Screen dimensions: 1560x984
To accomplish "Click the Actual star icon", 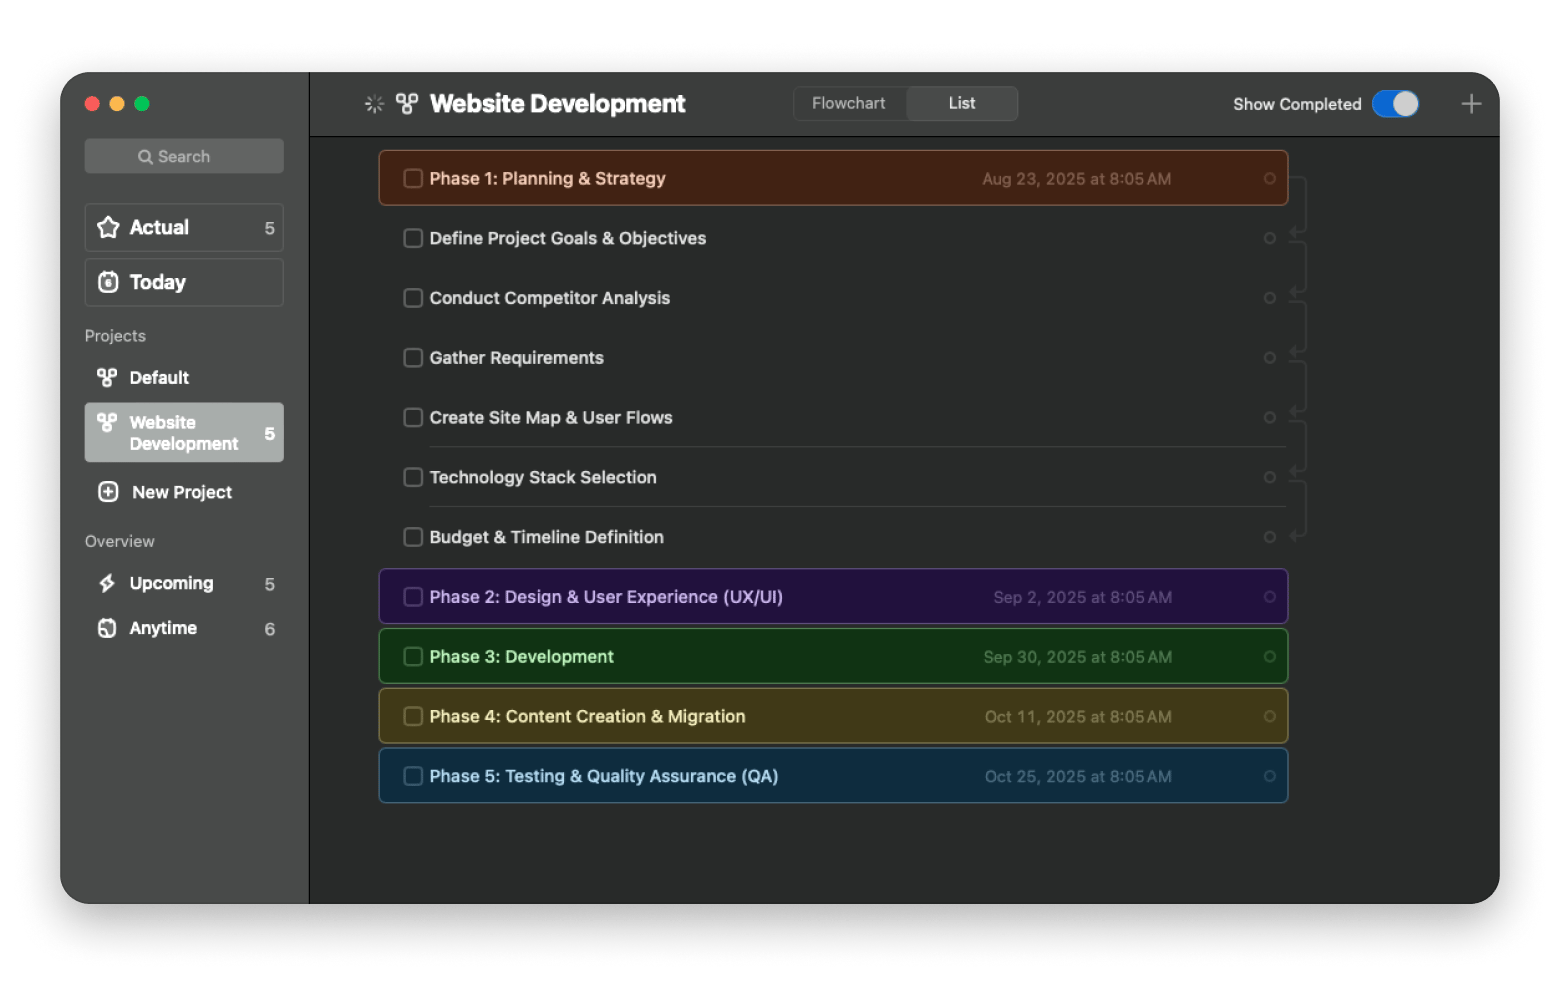I will click(108, 228).
